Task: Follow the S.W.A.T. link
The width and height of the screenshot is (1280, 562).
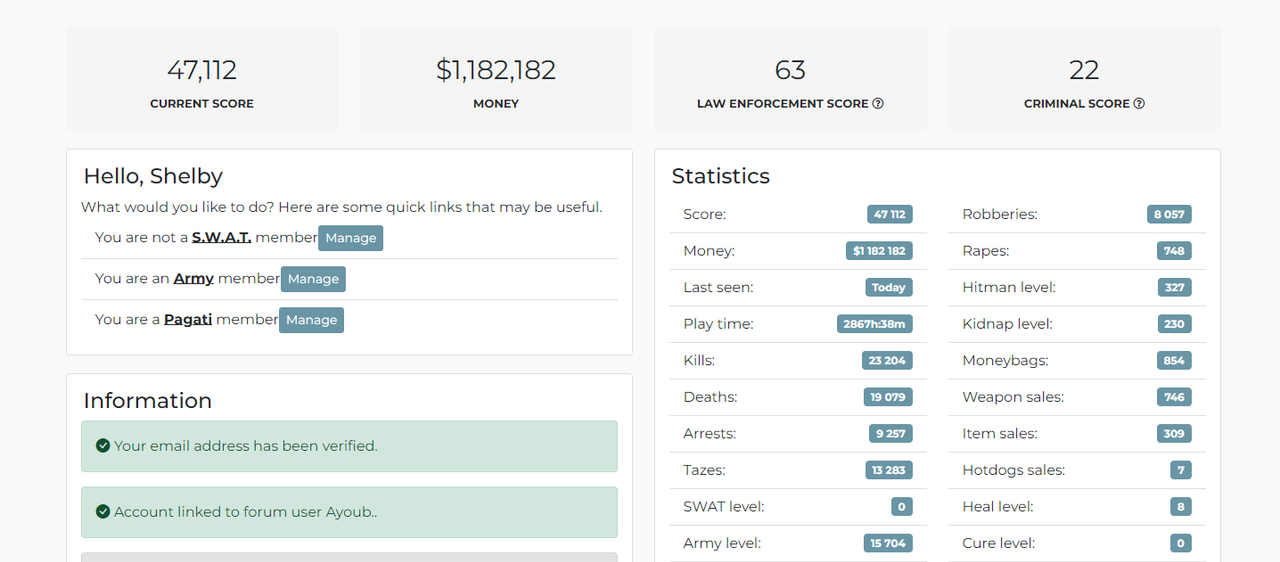Action: tap(221, 237)
